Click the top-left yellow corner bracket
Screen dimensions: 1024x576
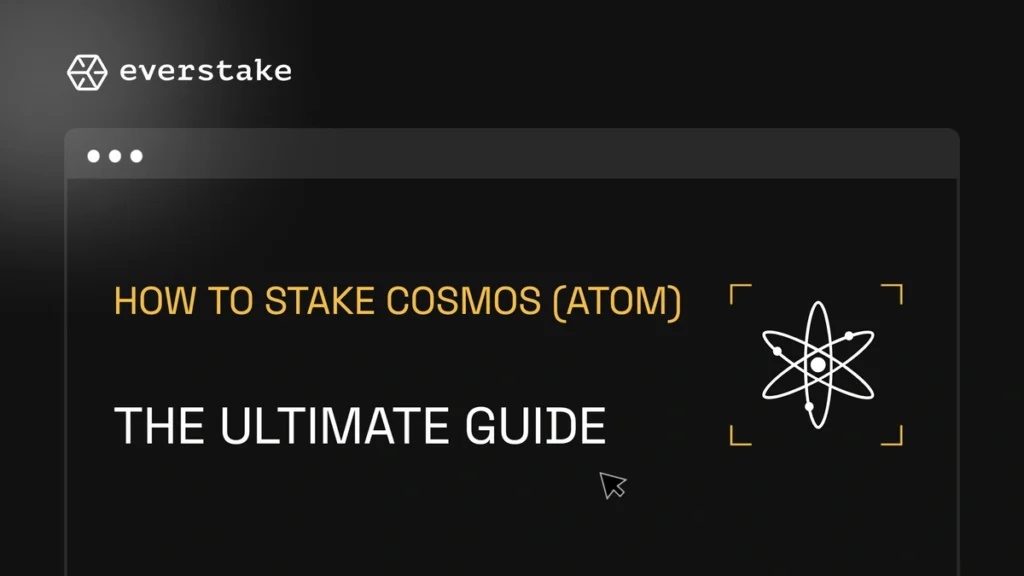[738, 292]
